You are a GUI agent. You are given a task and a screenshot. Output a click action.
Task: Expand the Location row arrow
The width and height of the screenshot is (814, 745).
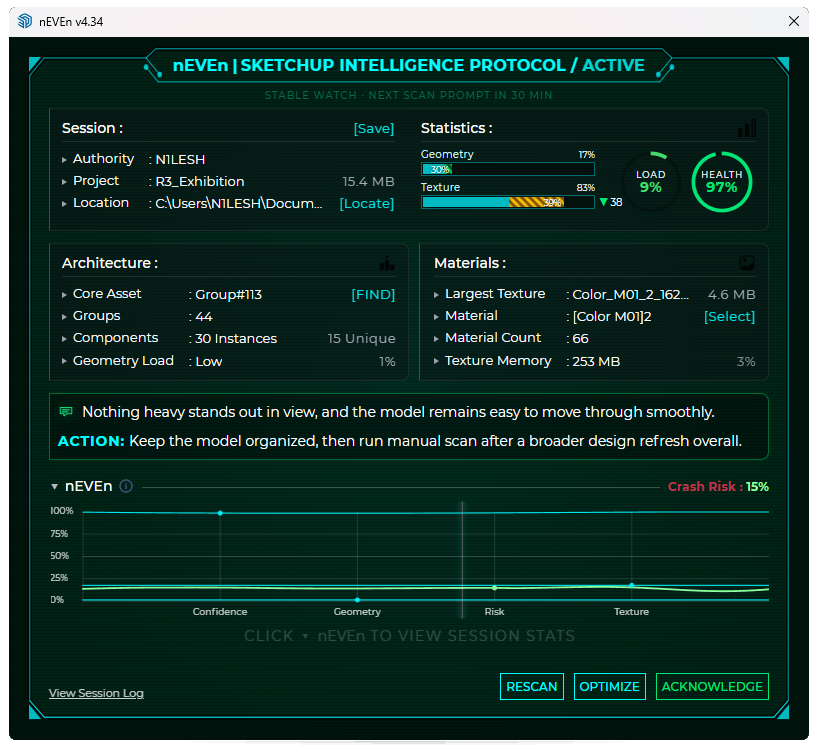coord(64,204)
